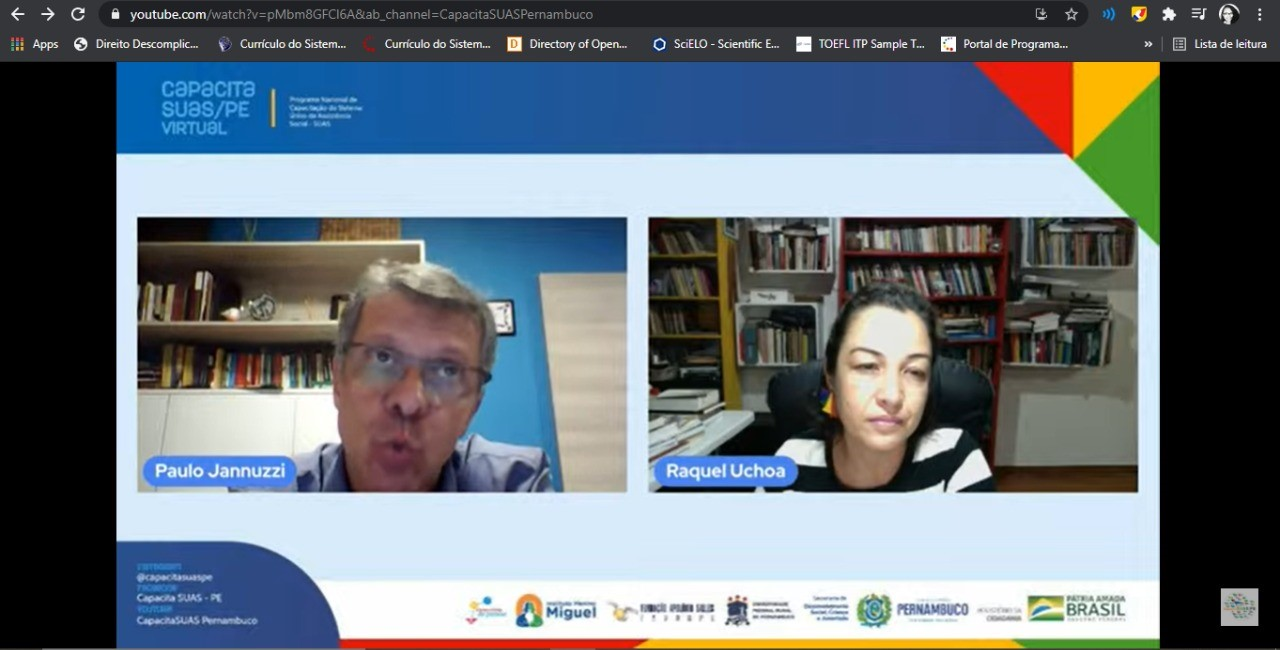Open SciELO bookmark in the bookmarks bar

pyautogui.click(x=715, y=44)
